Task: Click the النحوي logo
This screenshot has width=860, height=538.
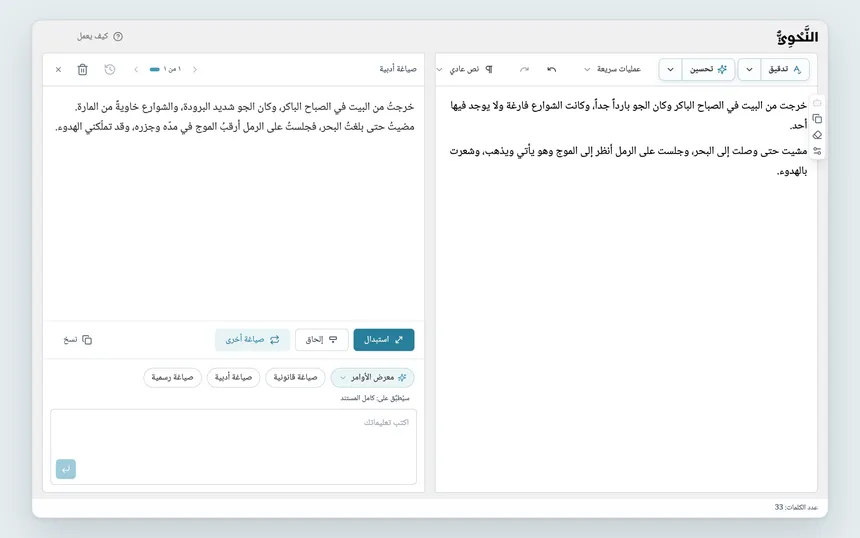Action: (x=797, y=37)
